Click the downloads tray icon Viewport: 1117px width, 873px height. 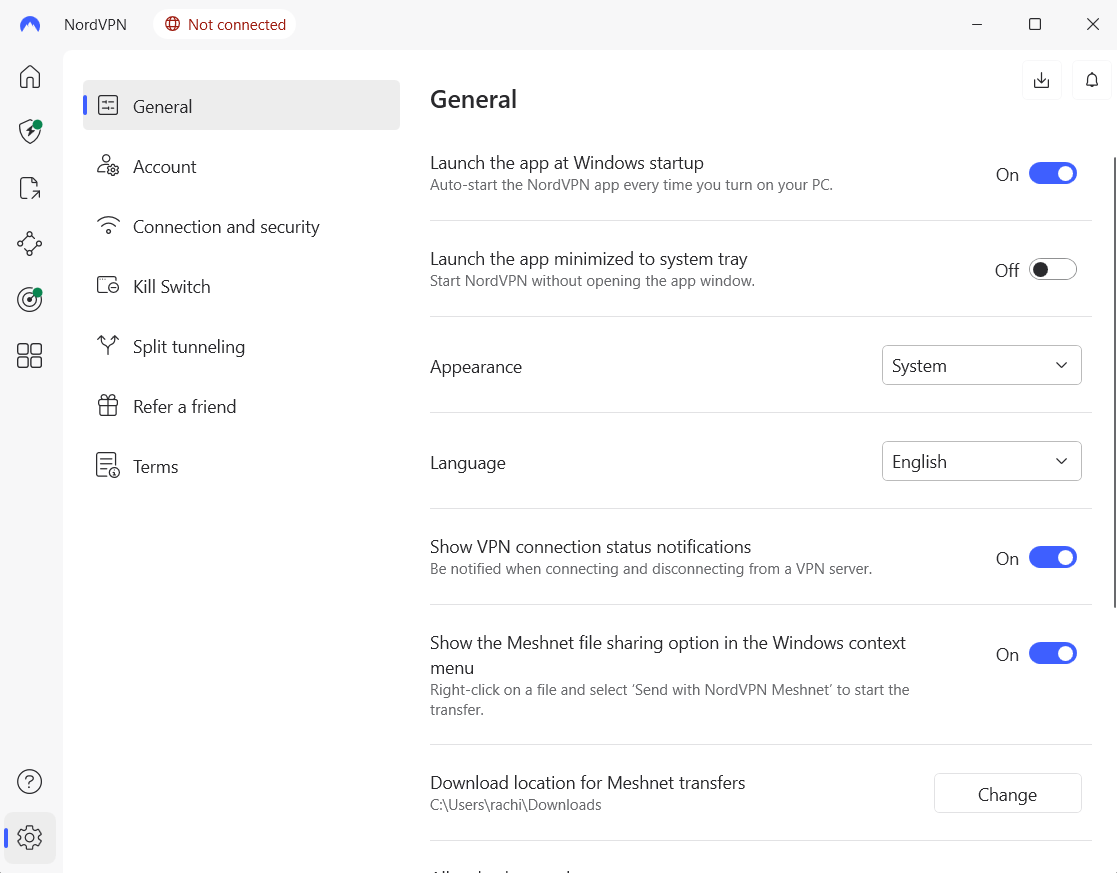[1041, 80]
